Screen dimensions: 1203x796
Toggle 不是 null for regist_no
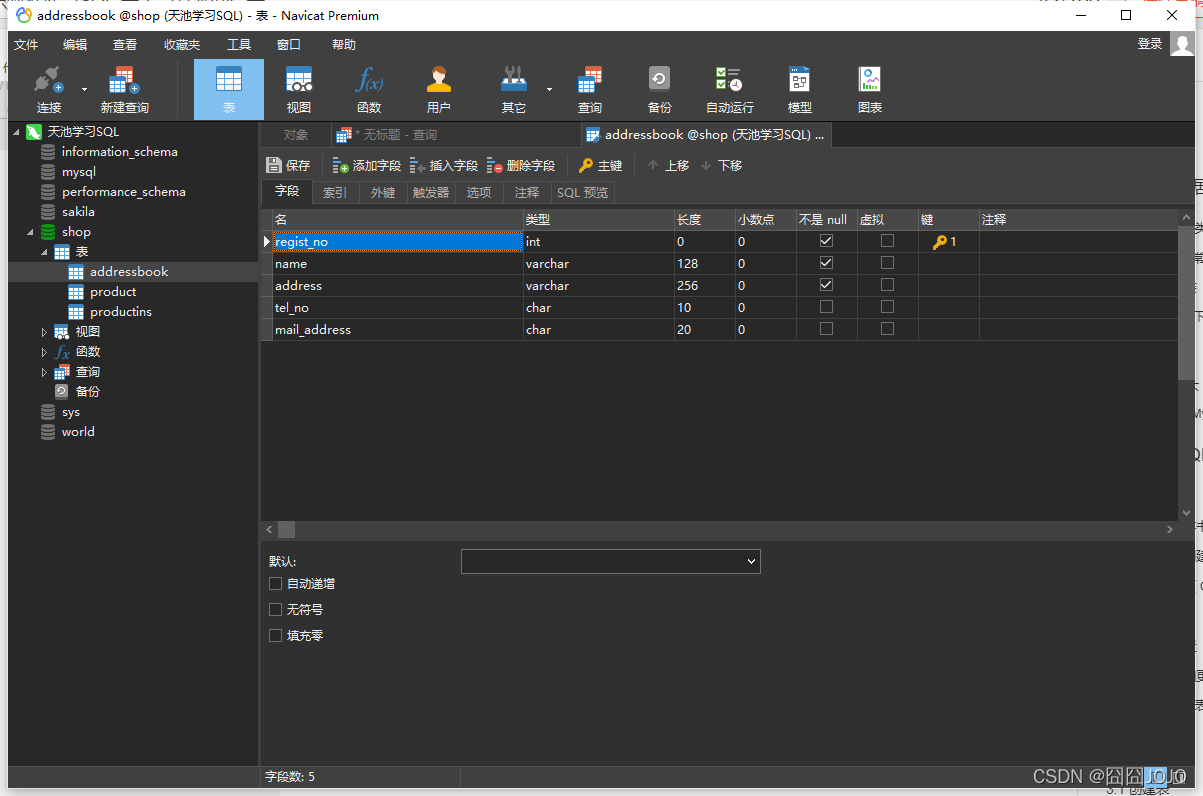pos(826,241)
